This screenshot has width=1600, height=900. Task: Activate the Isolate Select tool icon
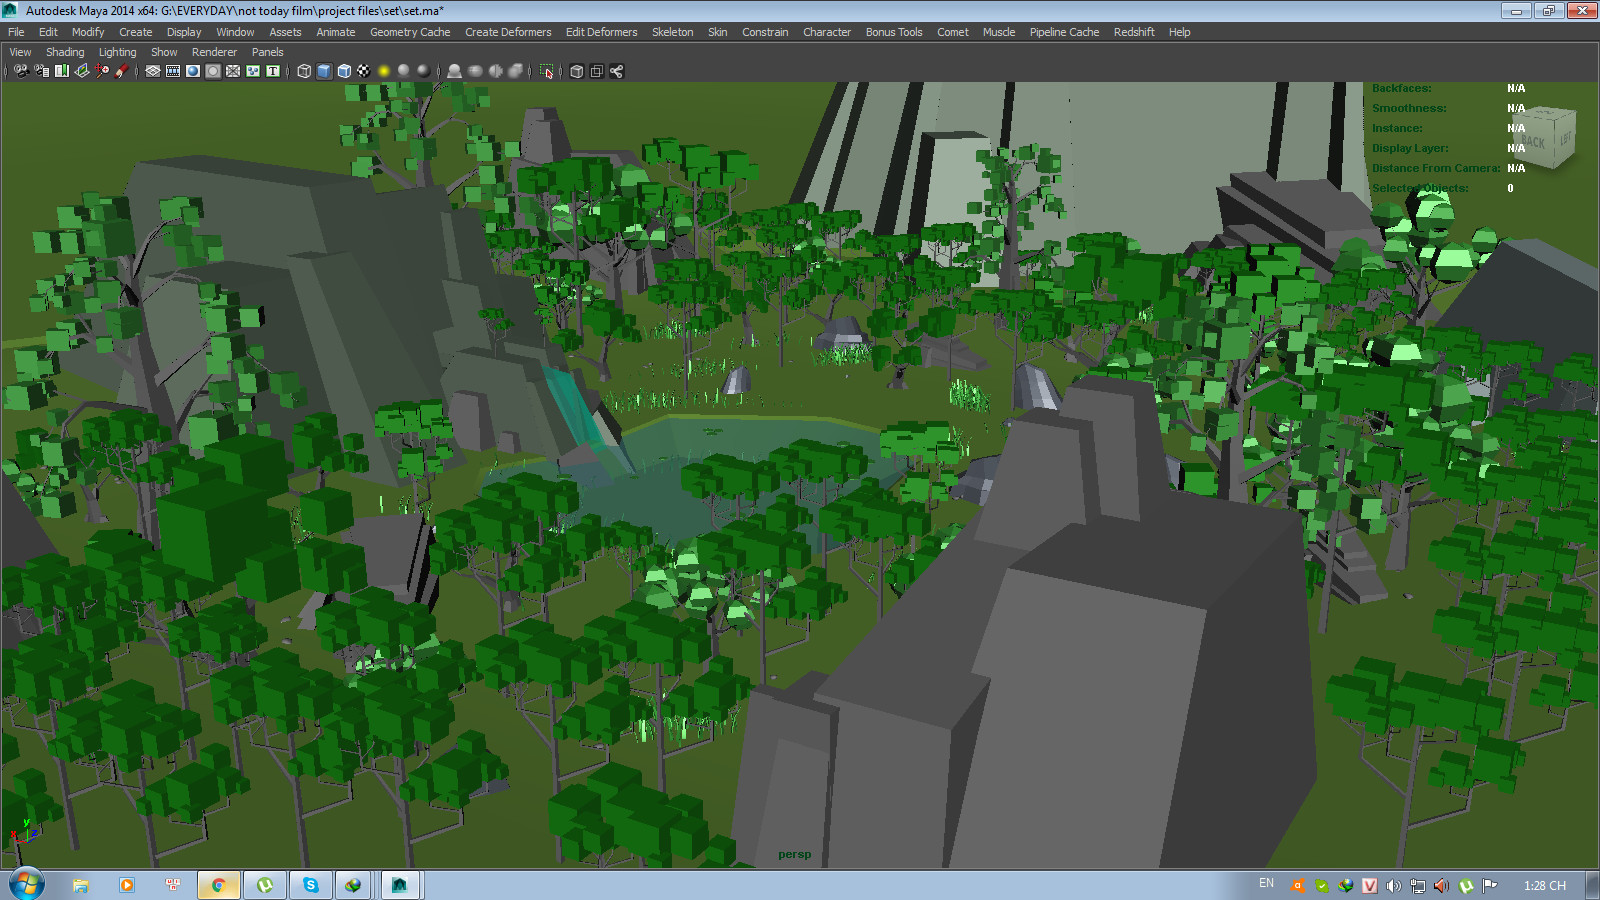click(546, 71)
